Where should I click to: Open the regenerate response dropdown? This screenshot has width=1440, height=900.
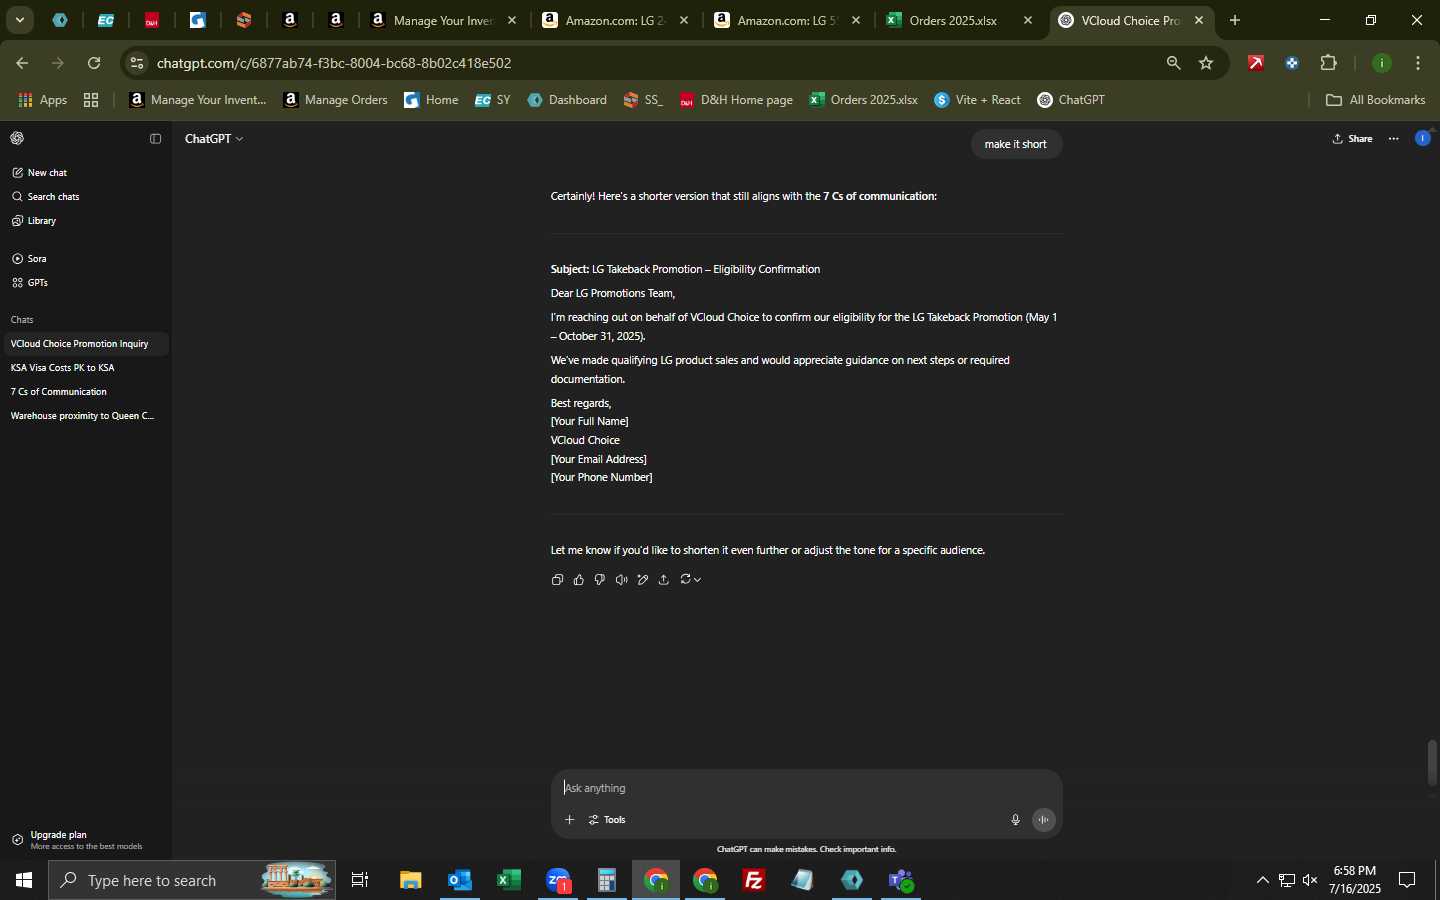pos(690,580)
